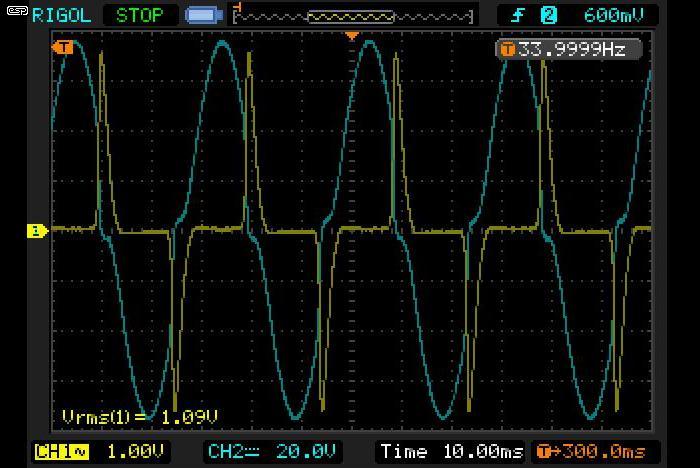Click the green STOP status indicator
The height and width of the screenshot is (468, 700).
pos(140,16)
